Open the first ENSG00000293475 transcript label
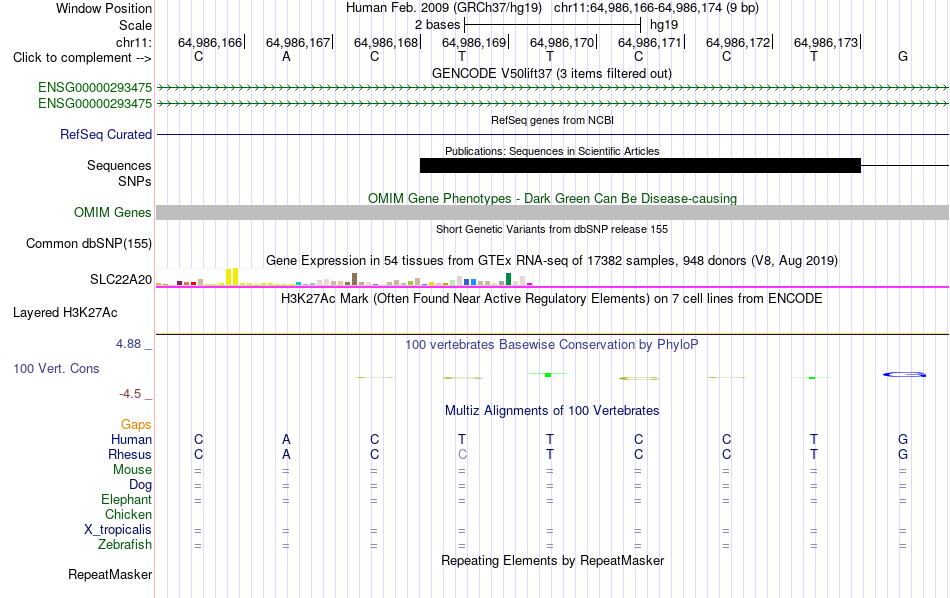Image resolution: width=950 pixels, height=598 pixels. pyautogui.click(x=95, y=87)
